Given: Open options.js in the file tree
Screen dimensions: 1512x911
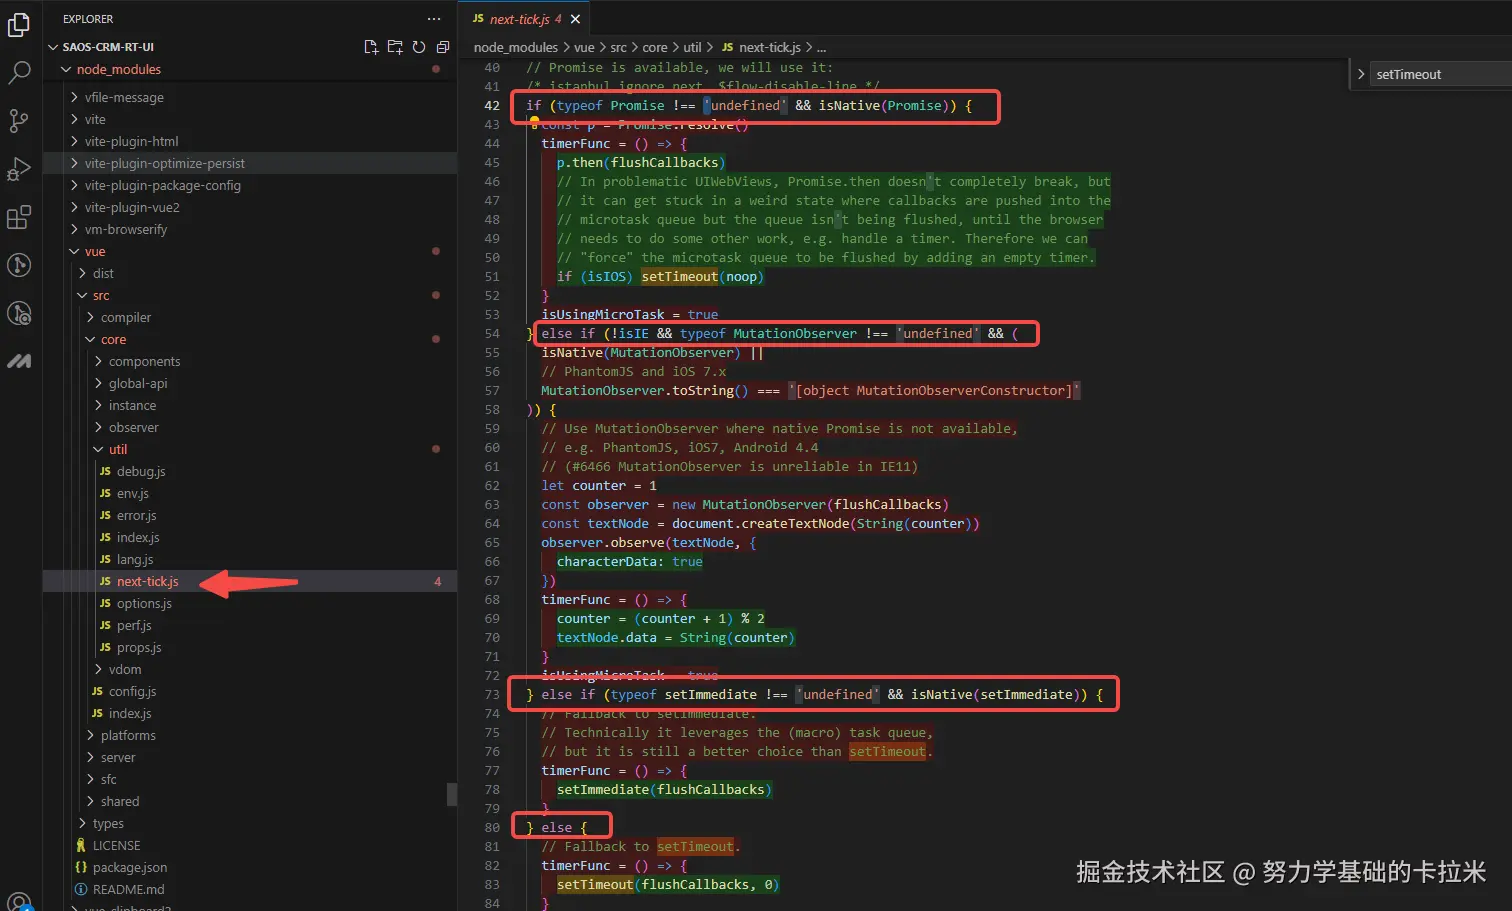Looking at the screenshot, I should click(250, 603).
